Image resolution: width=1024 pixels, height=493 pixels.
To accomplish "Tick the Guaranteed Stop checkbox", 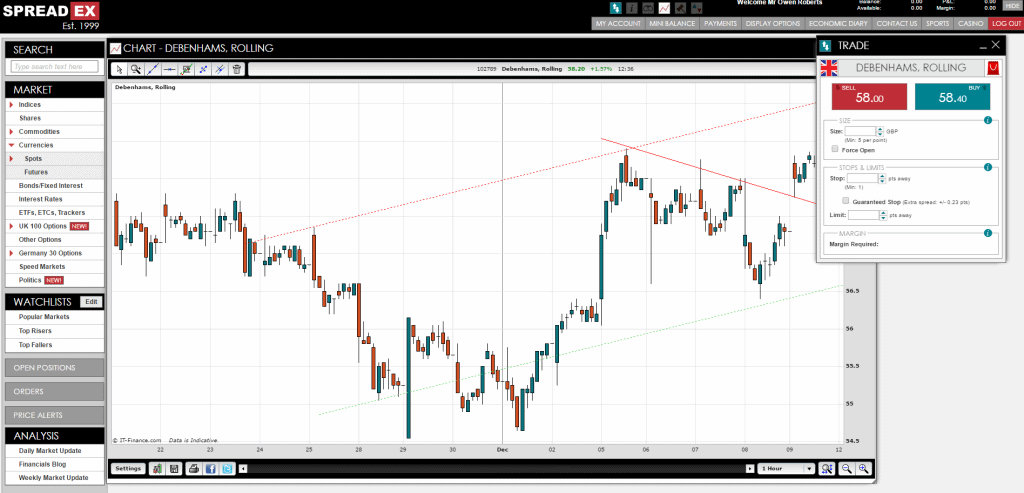I will (x=846, y=201).
